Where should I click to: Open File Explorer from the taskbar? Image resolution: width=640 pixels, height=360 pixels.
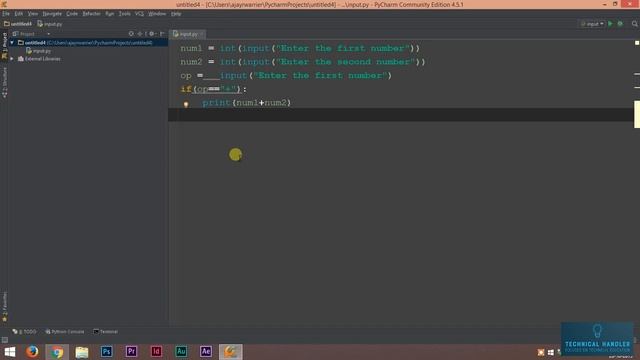point(82,352)
